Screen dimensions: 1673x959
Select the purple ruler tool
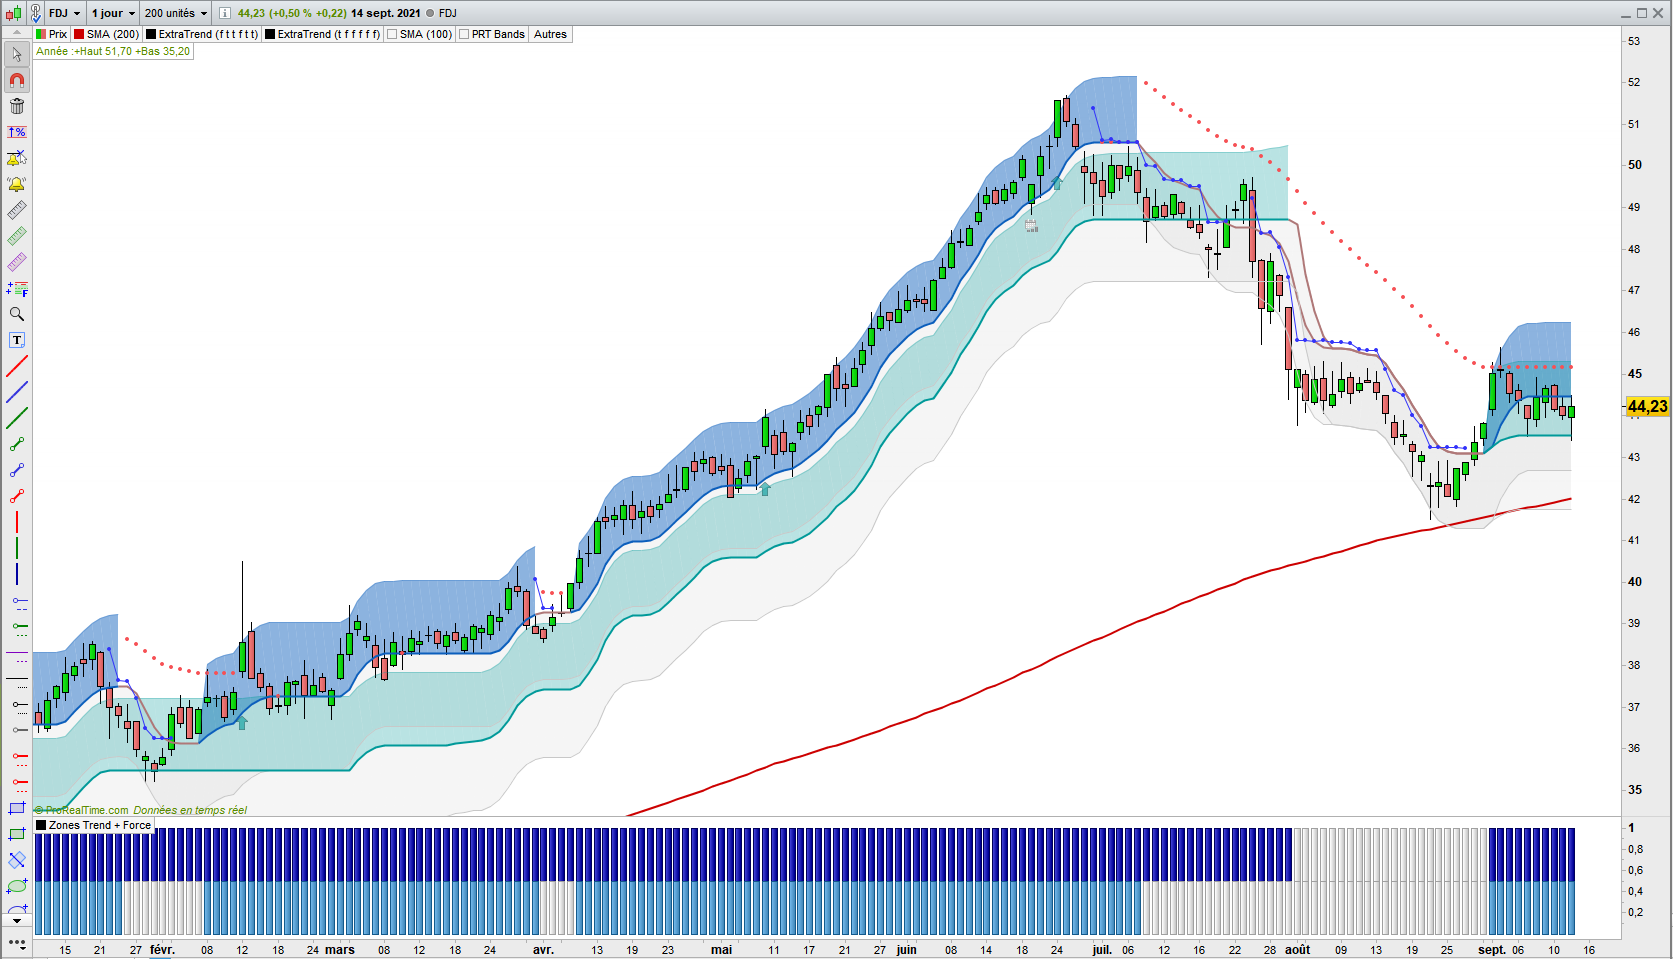click(17, 262)
